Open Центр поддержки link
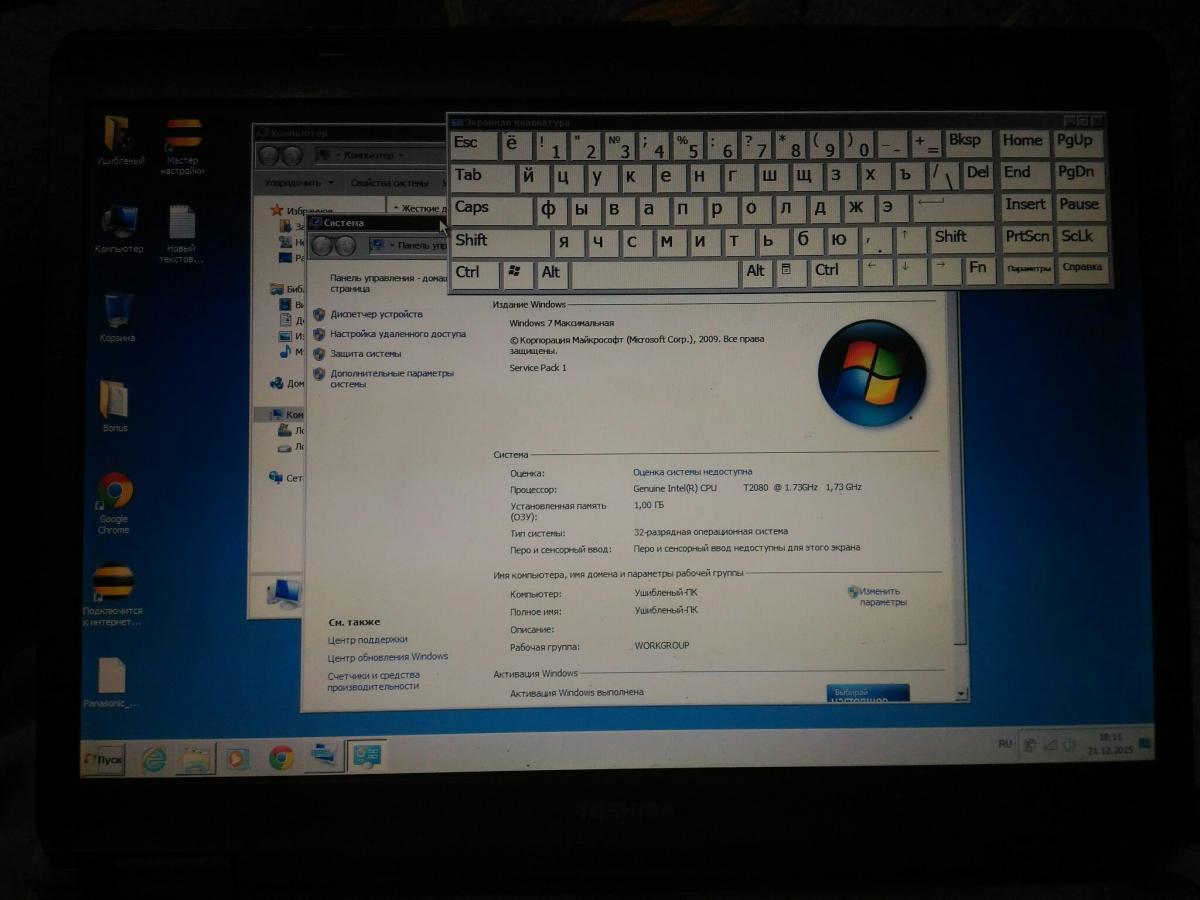Image resolution: width=1200 pixels, height=900 pixels. coord(368,639)
